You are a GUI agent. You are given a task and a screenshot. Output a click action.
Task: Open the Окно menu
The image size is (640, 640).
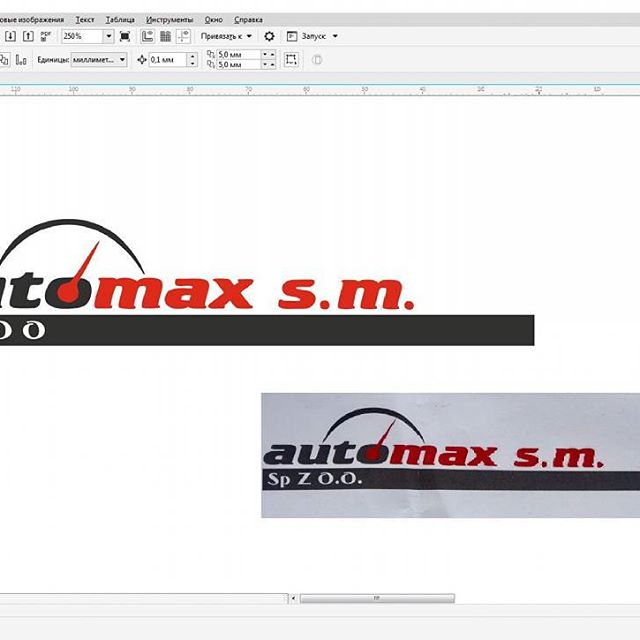(213, 20)
